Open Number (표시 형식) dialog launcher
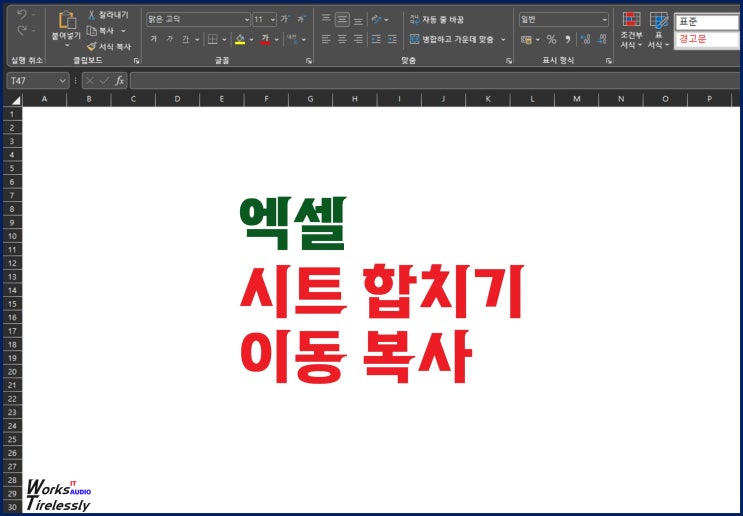The width and height of the screenshot is (743, 516). tap(608, 61)
